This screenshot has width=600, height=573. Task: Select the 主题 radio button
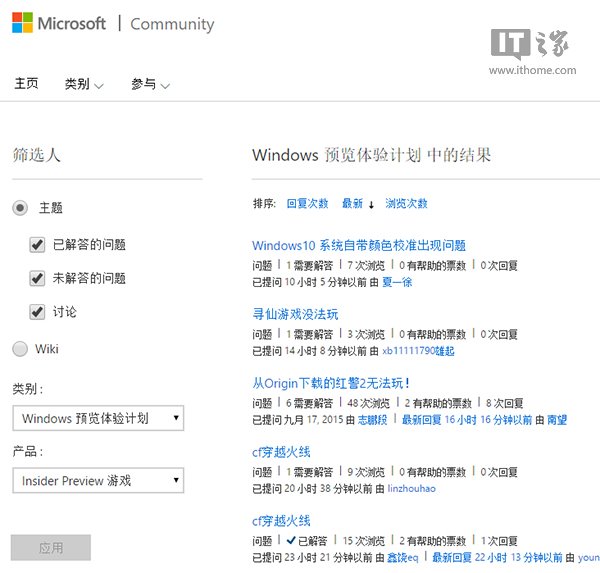click(20, 208)
